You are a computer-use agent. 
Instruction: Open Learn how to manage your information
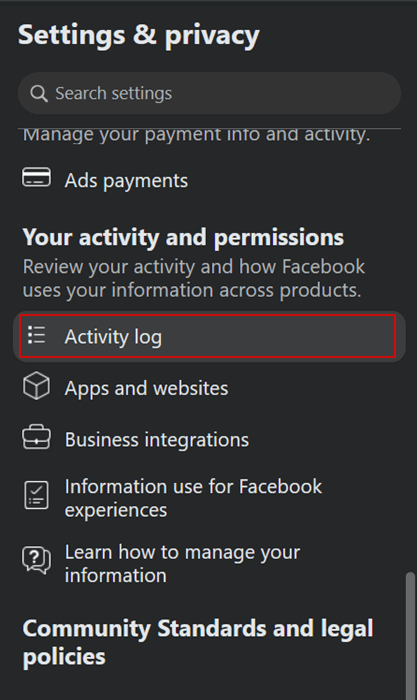182,564
